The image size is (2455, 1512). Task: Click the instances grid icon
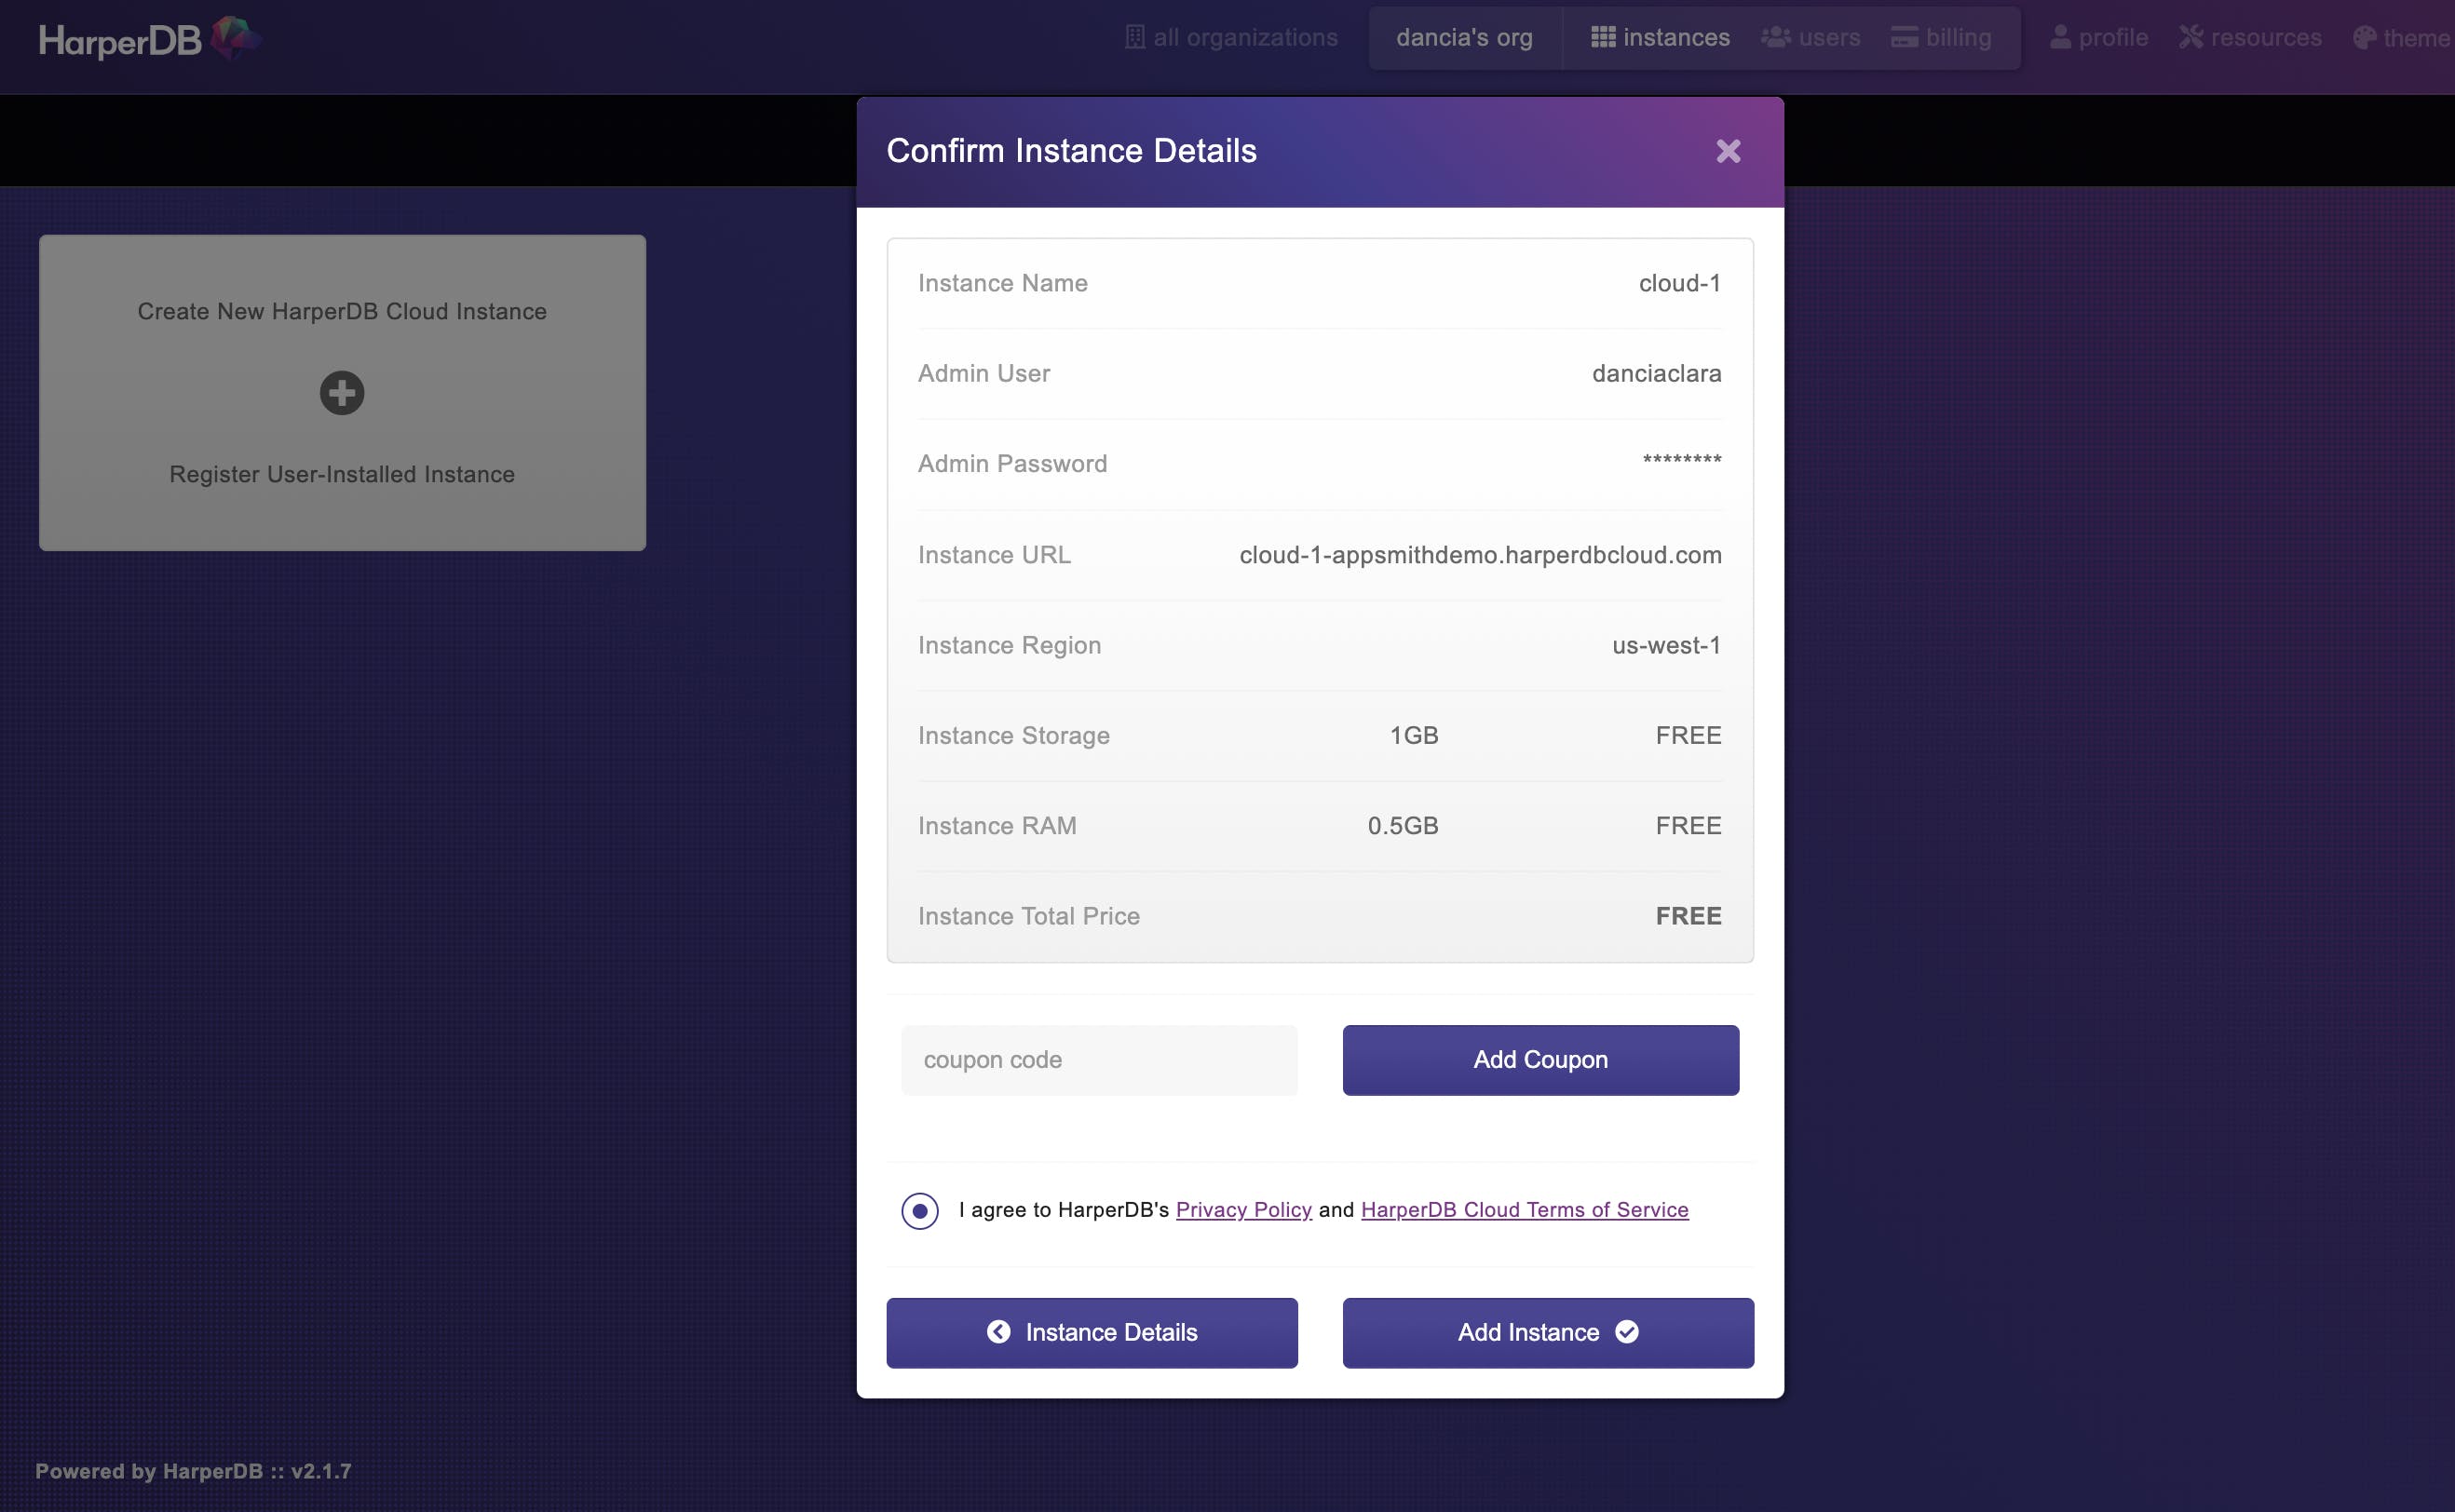click(1603, 37)
